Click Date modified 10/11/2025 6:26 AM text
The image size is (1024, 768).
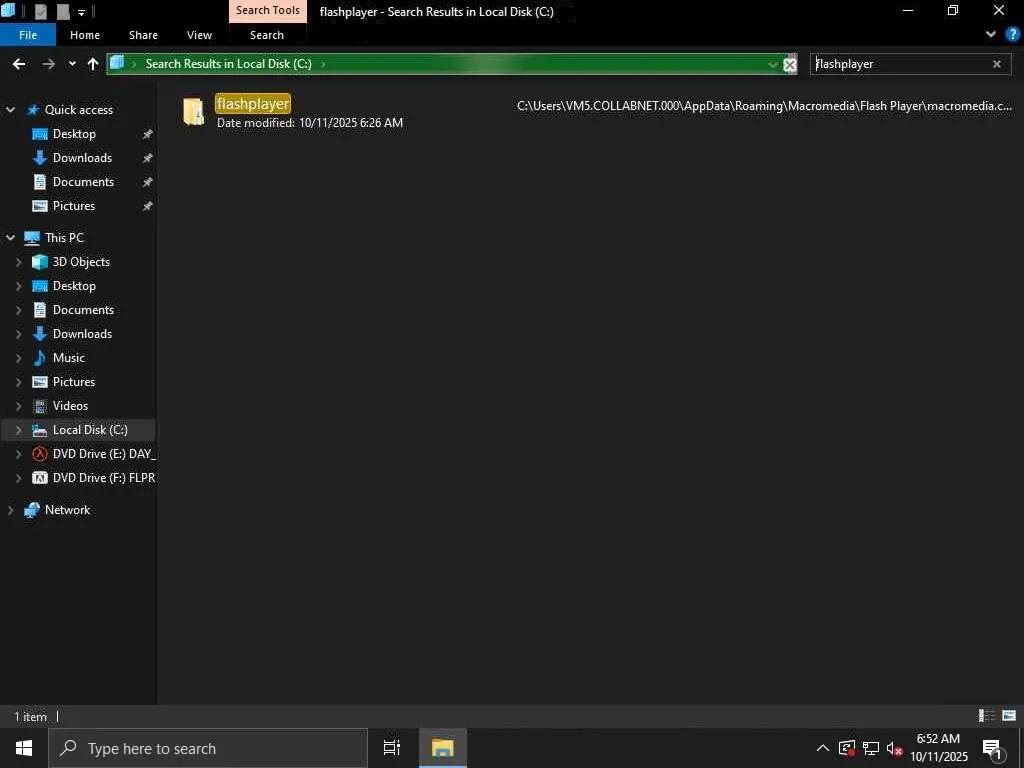pos(310,123)
